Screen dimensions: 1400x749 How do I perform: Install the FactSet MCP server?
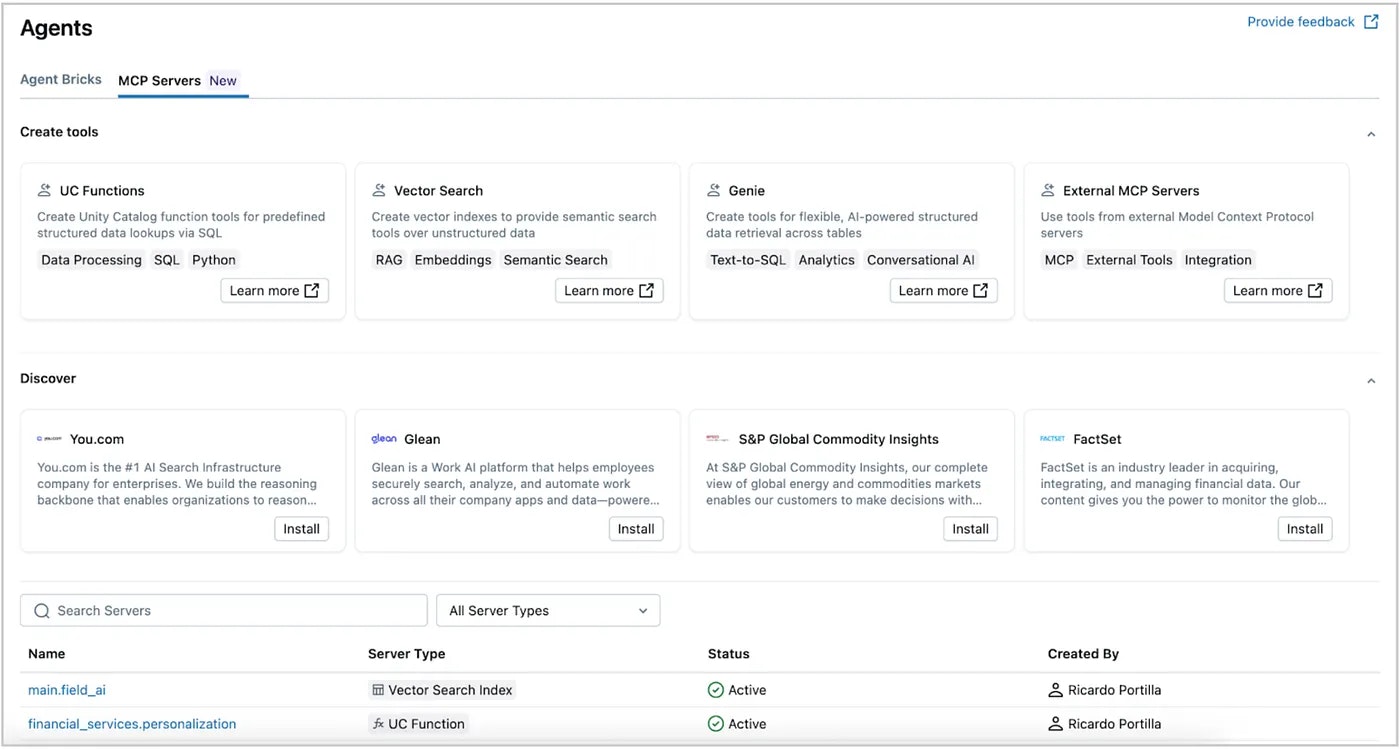(x=1304, y=529)
